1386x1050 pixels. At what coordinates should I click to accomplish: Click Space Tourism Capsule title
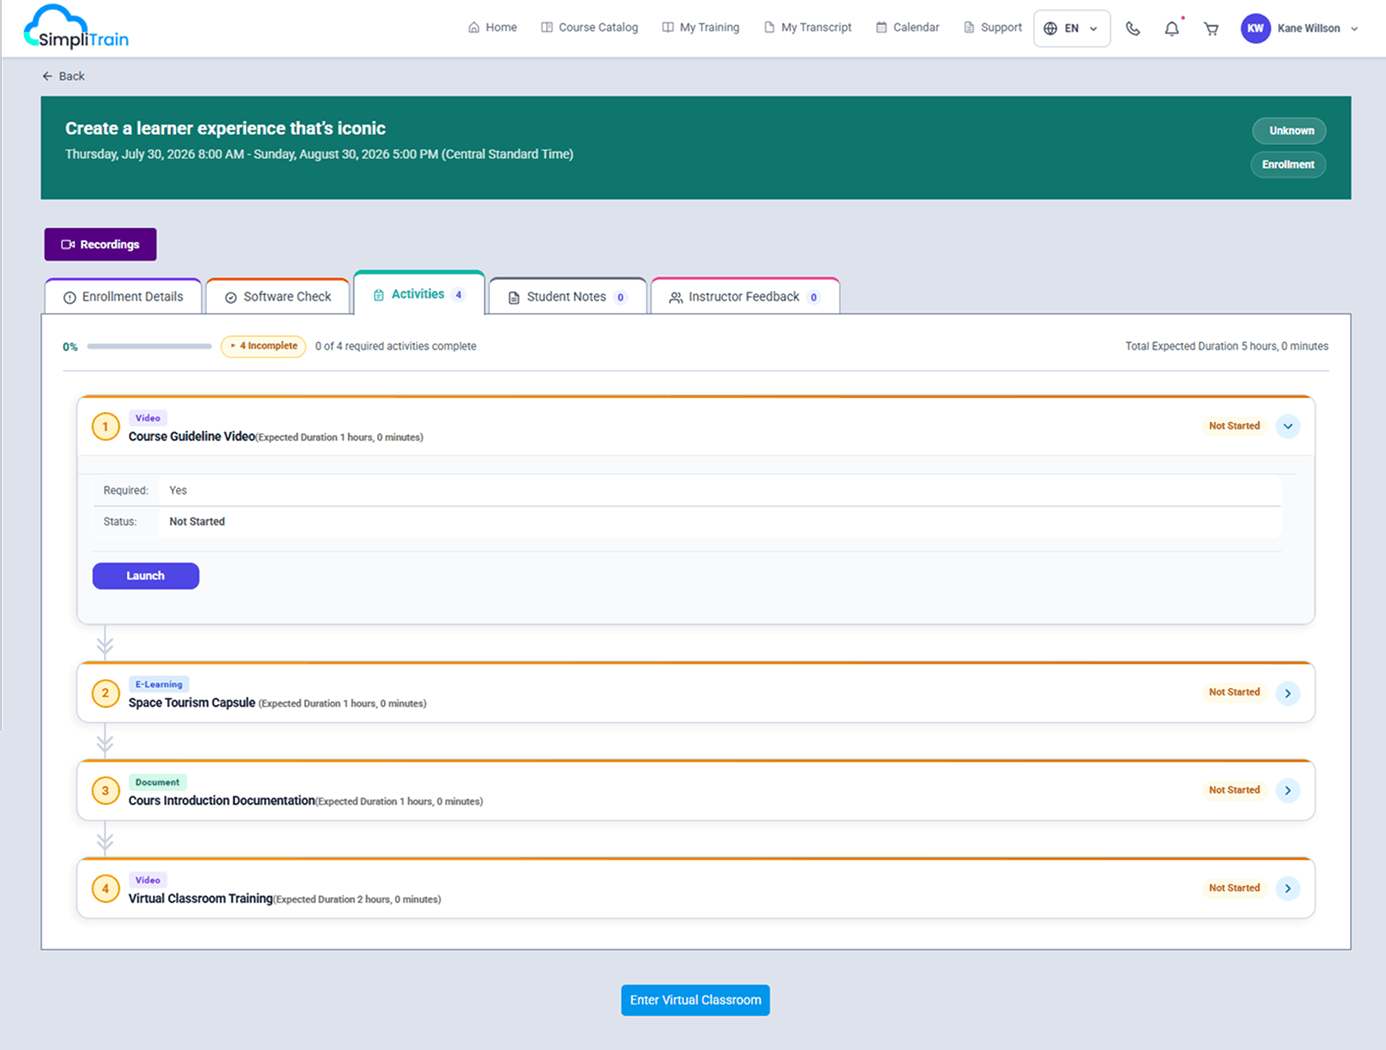pos(192,703)
